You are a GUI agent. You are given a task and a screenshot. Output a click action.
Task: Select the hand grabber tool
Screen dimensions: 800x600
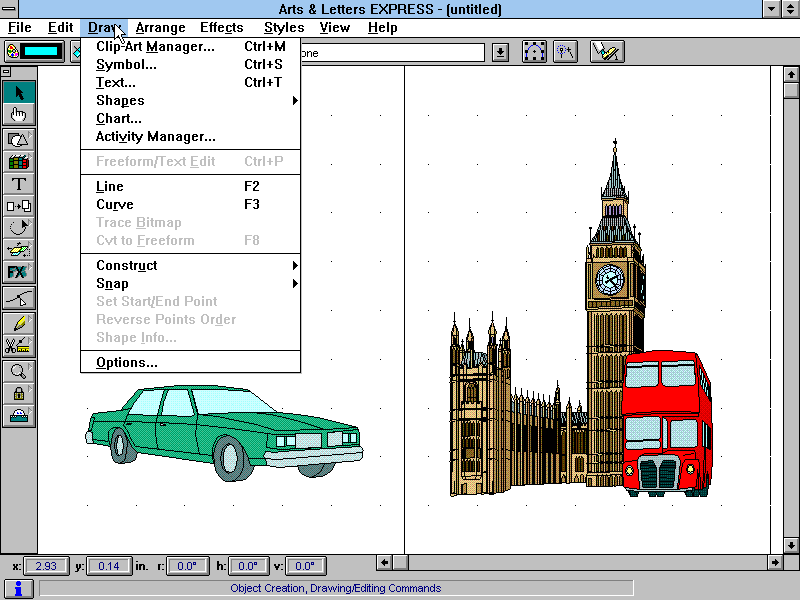click(19, 114)
